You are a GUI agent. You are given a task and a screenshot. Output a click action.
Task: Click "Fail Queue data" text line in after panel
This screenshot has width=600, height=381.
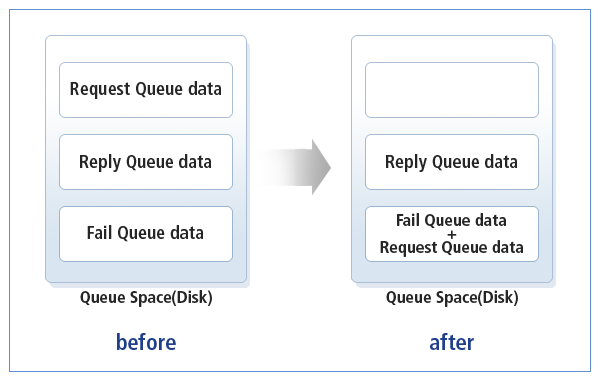[451, 220]
